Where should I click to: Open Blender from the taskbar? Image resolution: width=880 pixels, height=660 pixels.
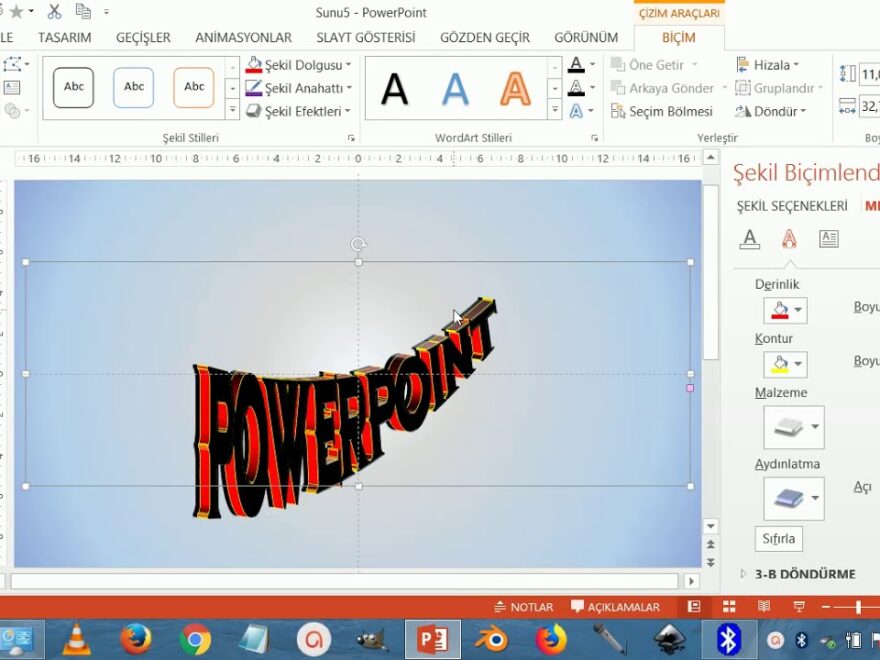click(x=491, y=639)
